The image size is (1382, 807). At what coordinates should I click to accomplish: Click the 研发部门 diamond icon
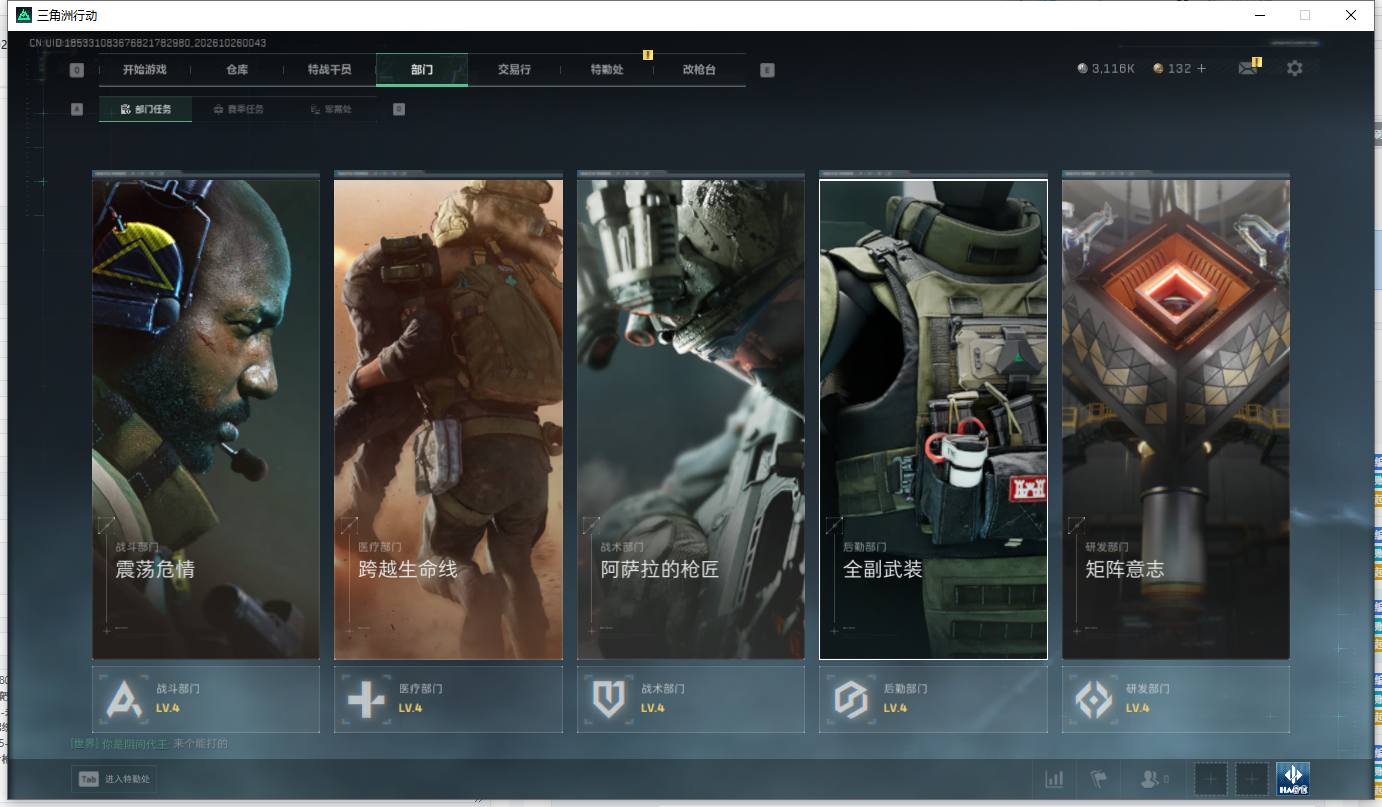point(1094,699)
